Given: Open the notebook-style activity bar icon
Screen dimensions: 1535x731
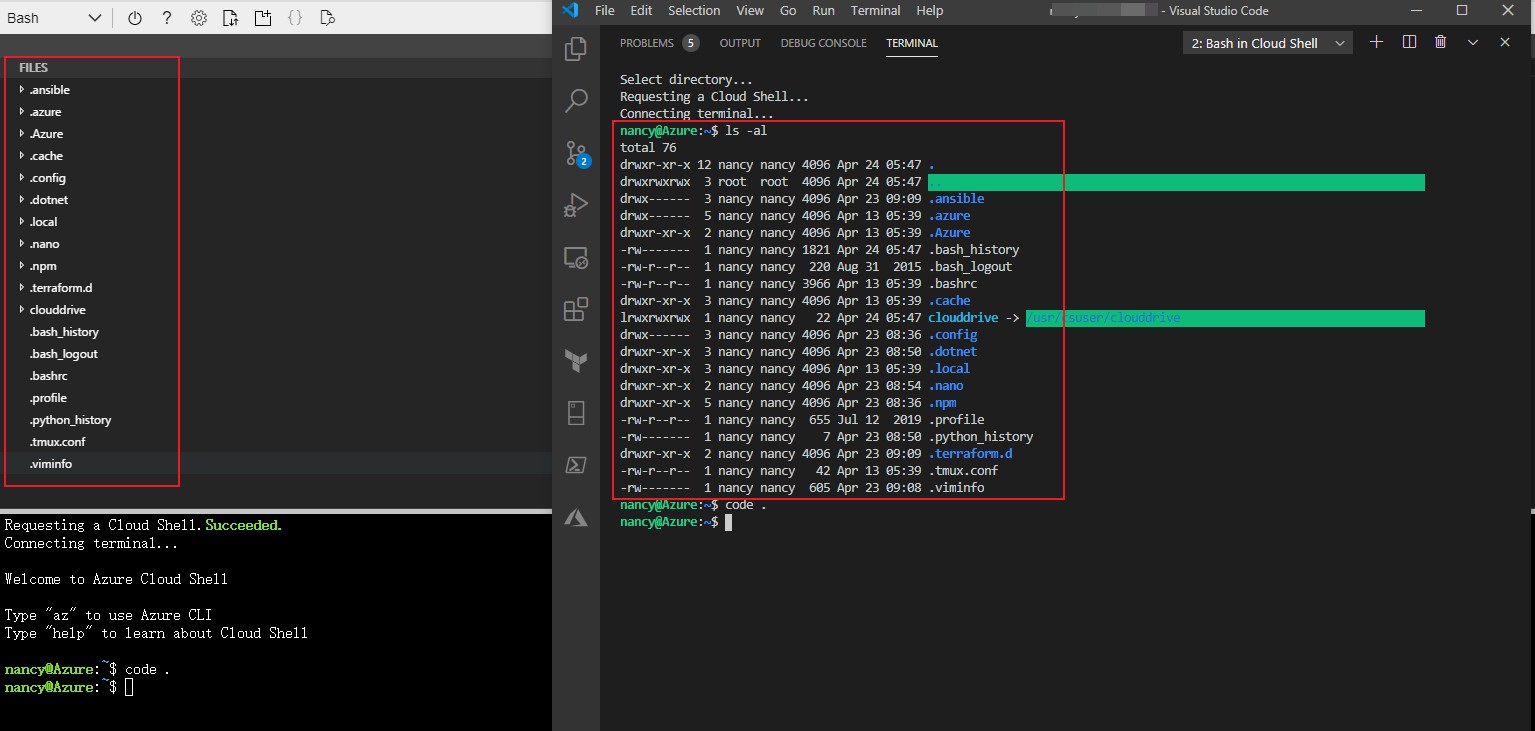Looking at the screenshot, I should 576,412.
